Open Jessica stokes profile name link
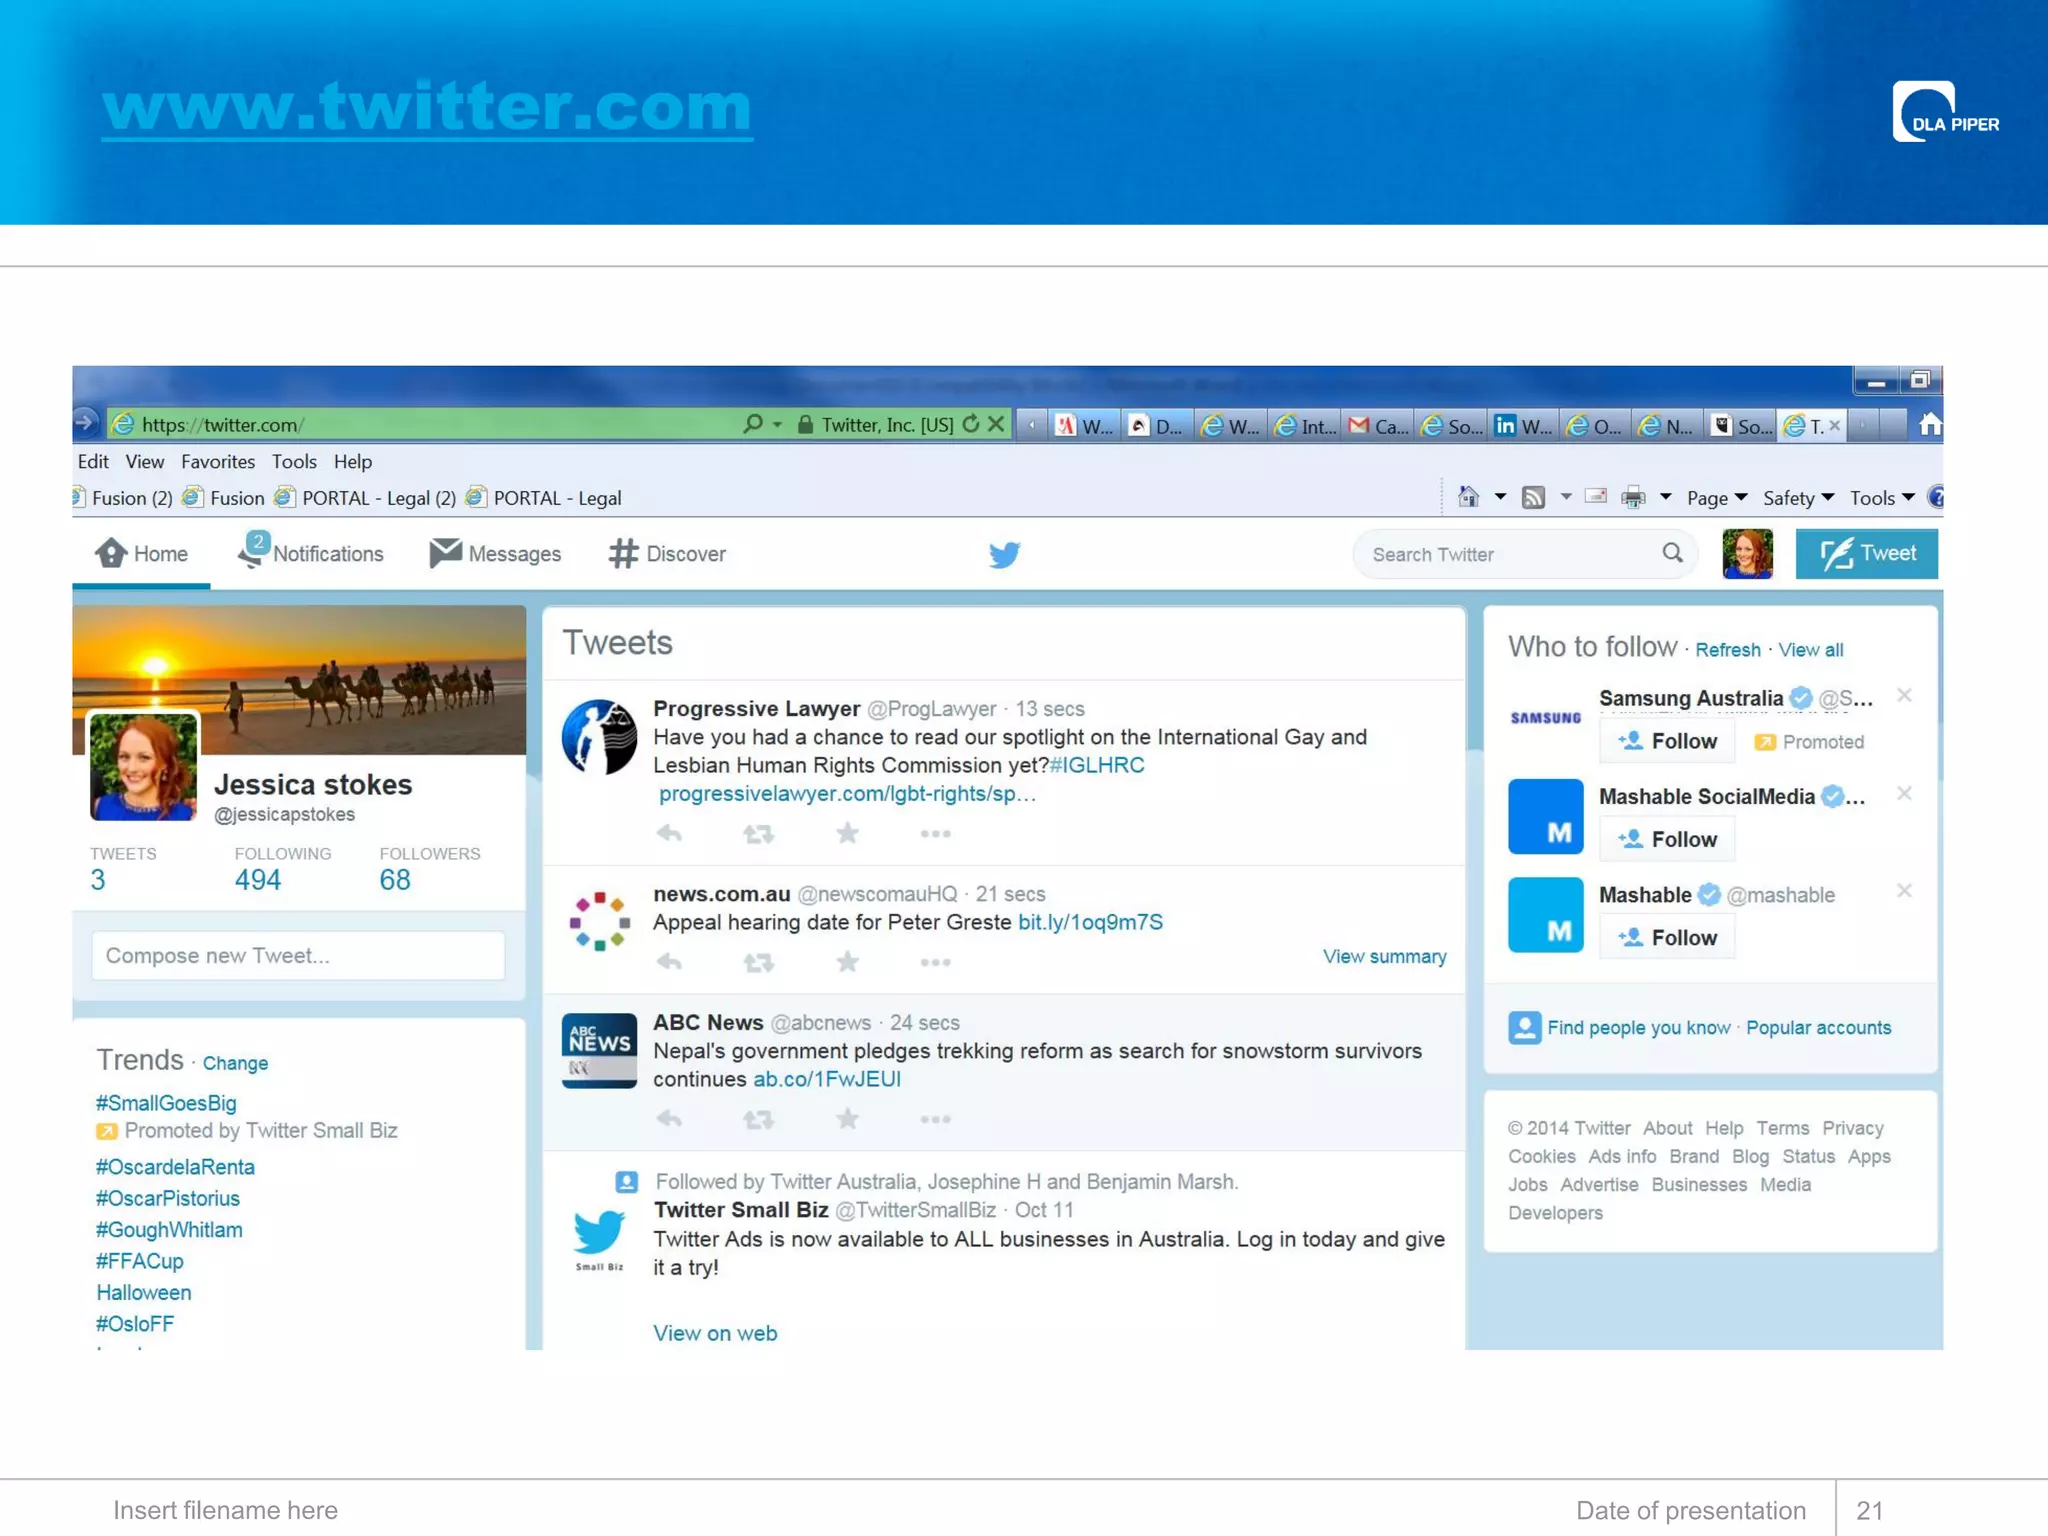This screenshot has height=1536, width=2048. pyautogui.click(x=313, y=785)
